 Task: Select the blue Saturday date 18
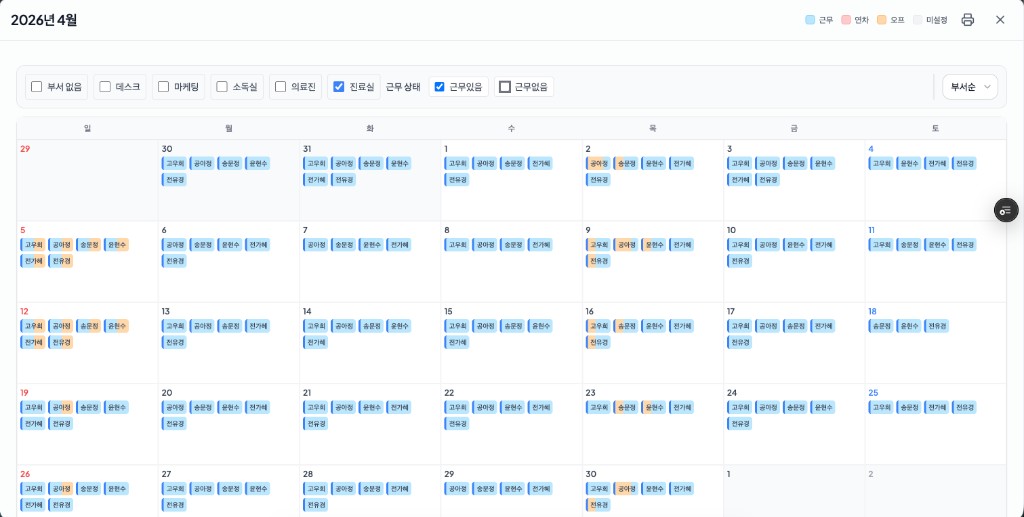tap(872, 311)
